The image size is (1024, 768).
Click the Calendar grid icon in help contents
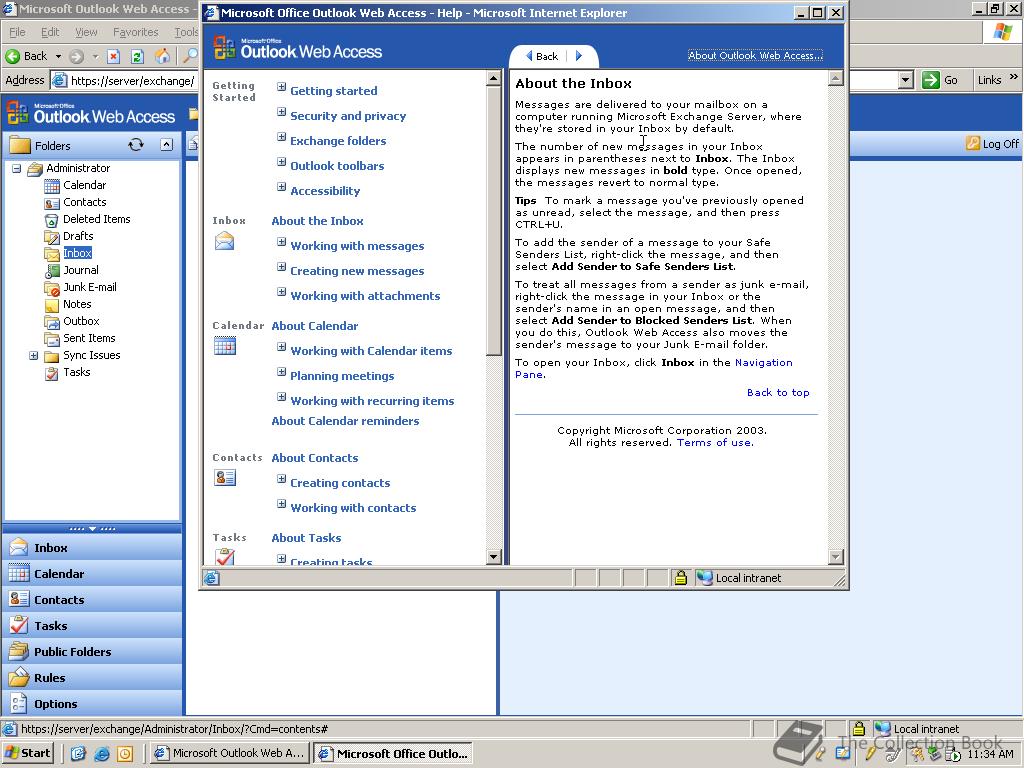click(225, 345)
